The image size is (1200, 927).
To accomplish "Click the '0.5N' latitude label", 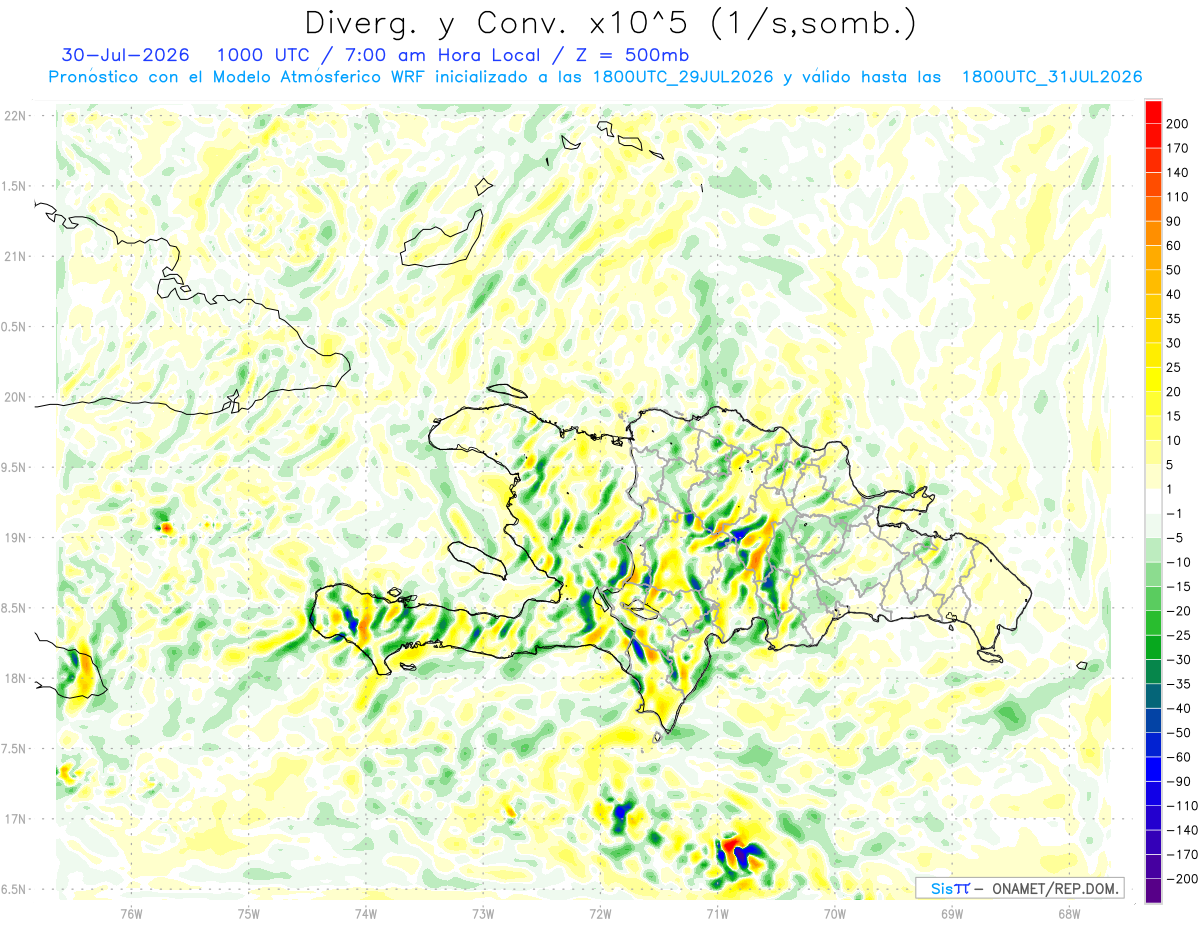I will [x=15, y=327].
